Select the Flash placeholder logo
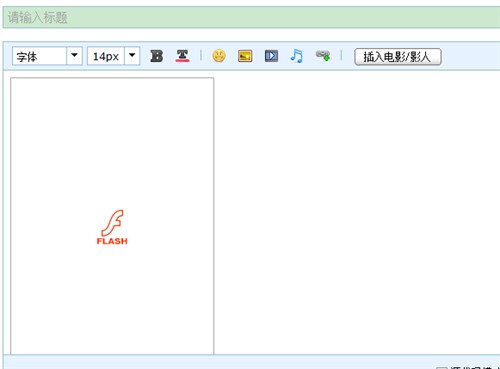This screenshot has height=369, width=500. [112, 227]
